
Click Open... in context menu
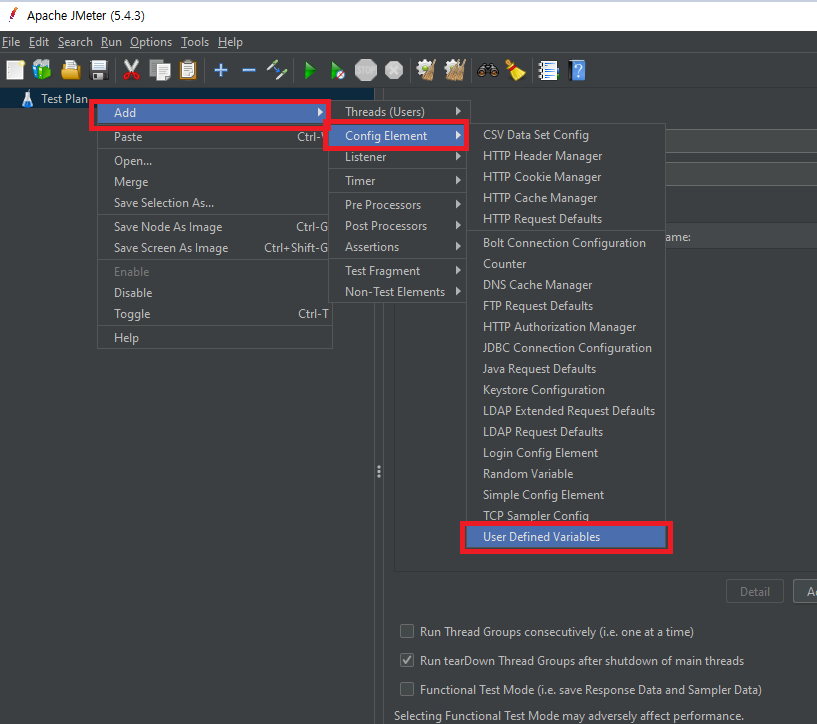(214, 161)
